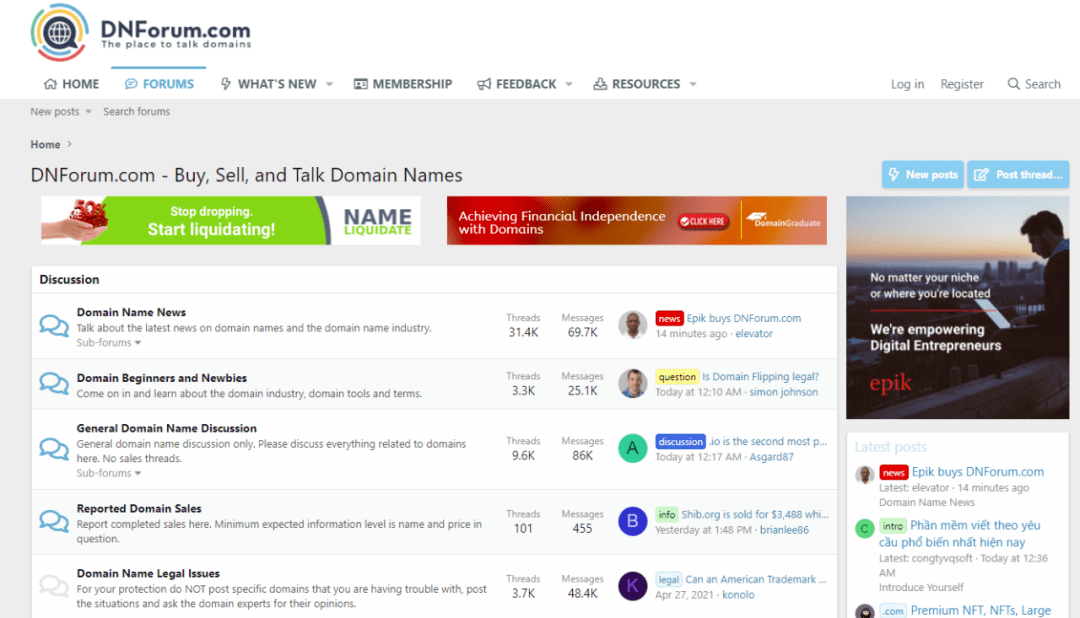Open the Domain Name News forum title
The width and height of the screenshot is (1080, 618).
[131, 312]
